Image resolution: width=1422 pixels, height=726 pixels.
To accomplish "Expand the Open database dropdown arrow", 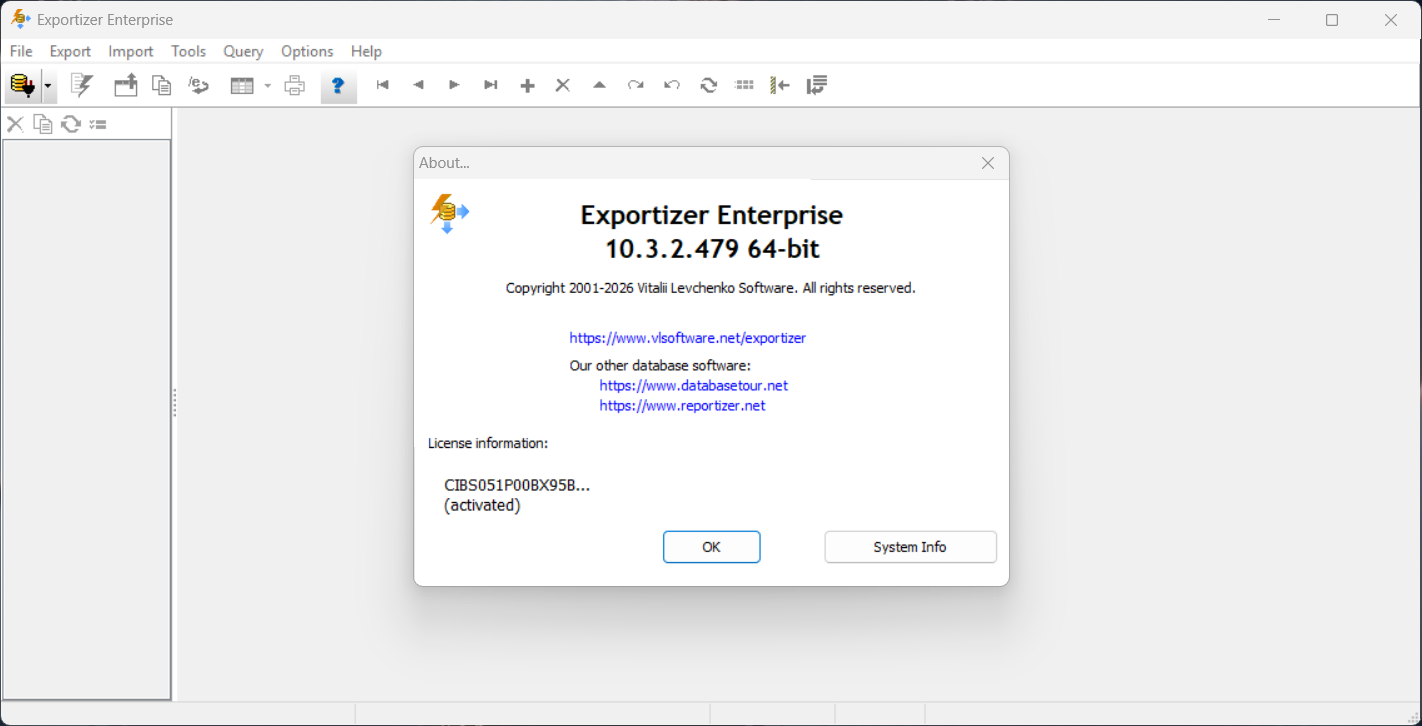I will pos(48,86).
